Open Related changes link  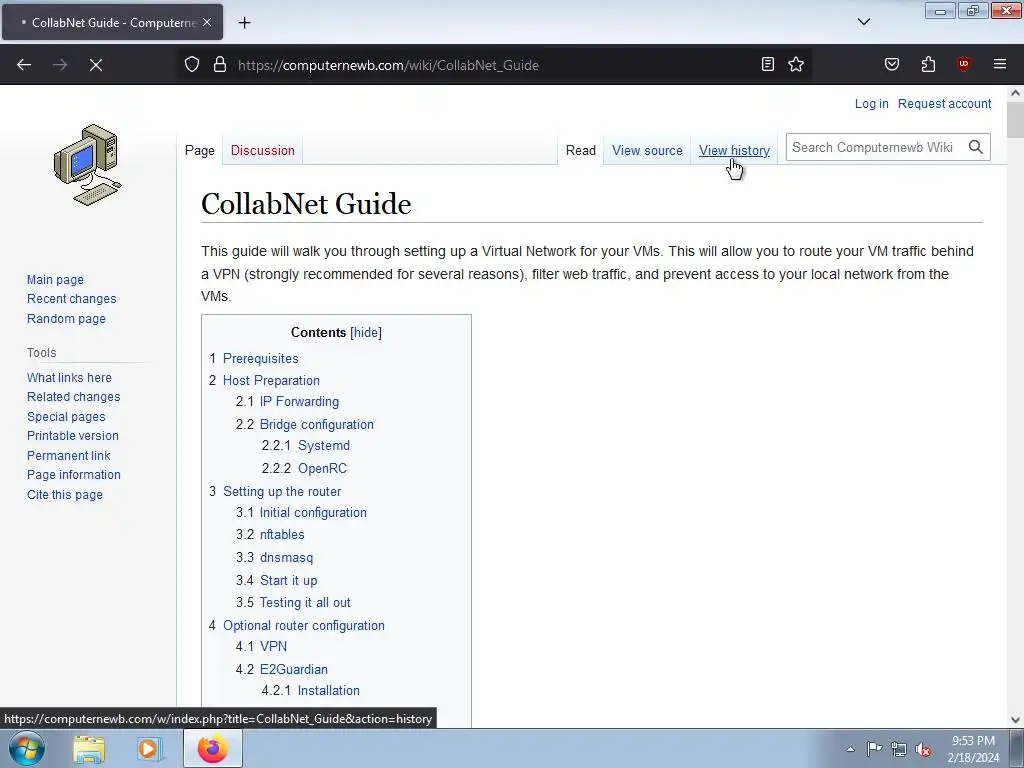point(74,396)
